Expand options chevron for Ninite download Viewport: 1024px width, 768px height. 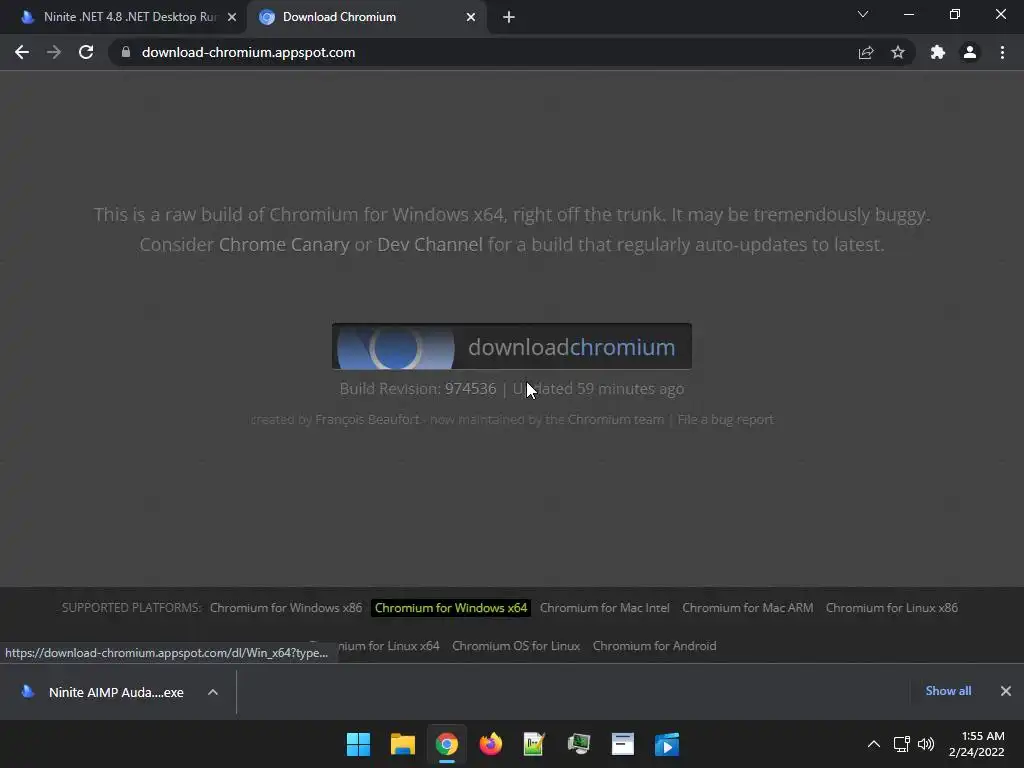(x=213, y=692)
